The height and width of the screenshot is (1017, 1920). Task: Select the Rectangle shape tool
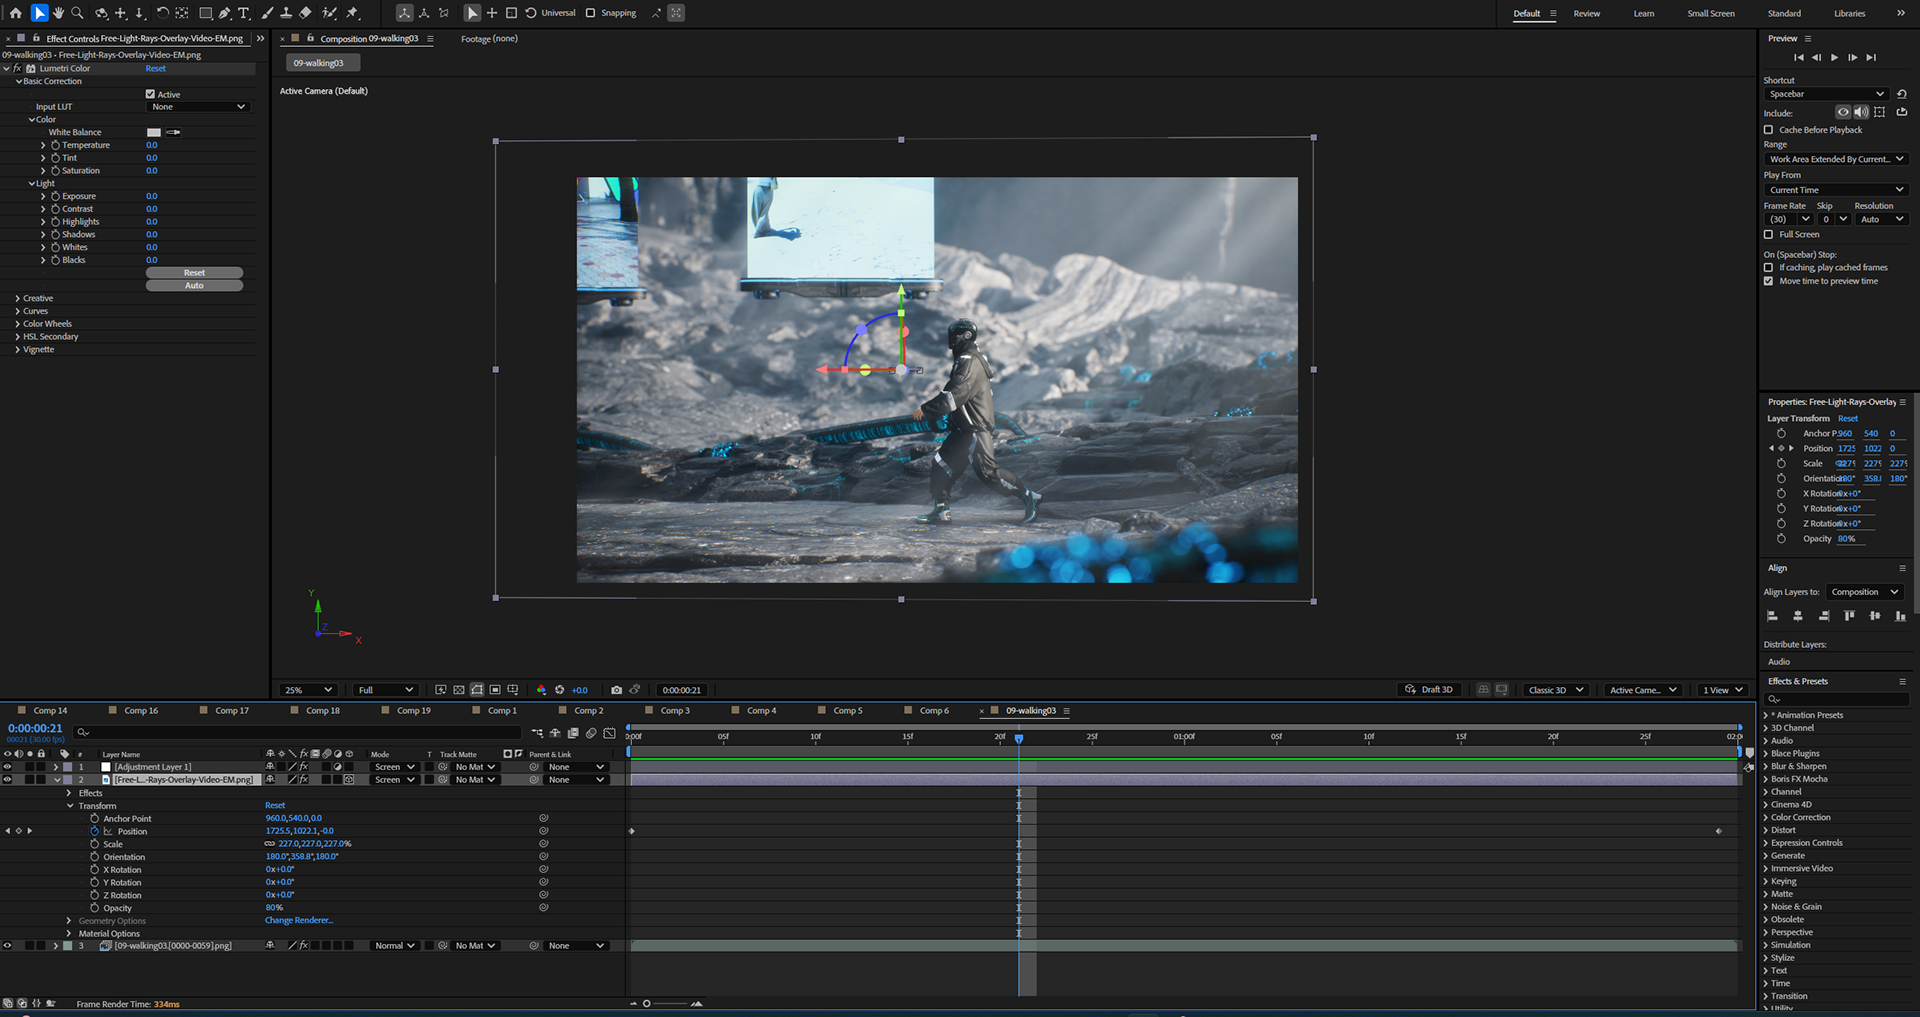(205, 13)
